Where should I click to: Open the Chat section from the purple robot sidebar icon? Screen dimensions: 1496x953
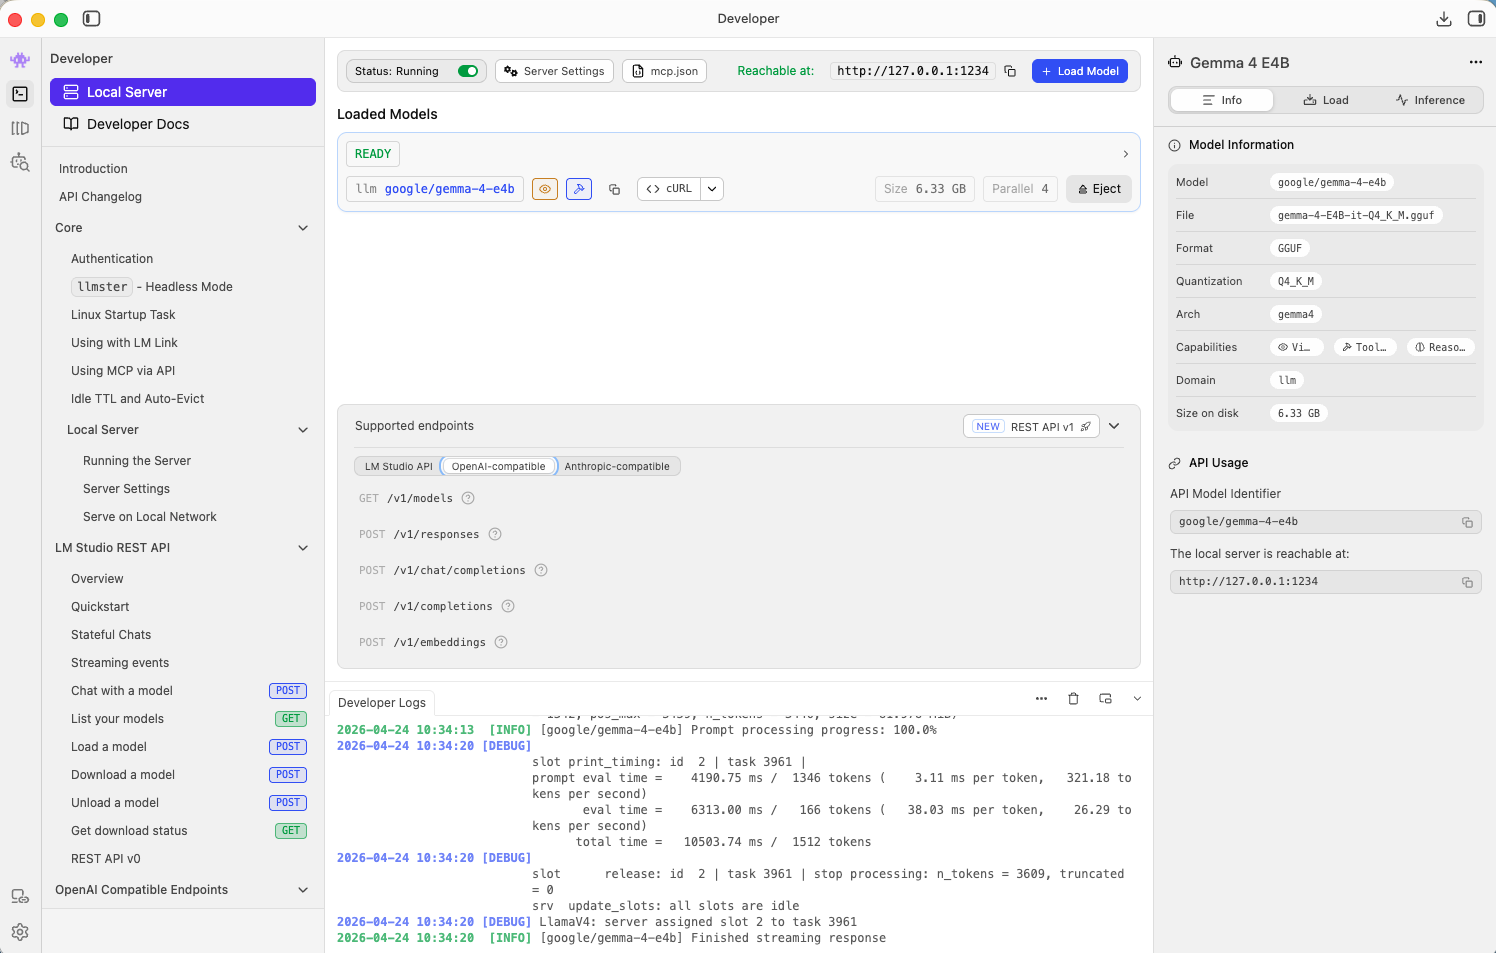pos(20,60)
